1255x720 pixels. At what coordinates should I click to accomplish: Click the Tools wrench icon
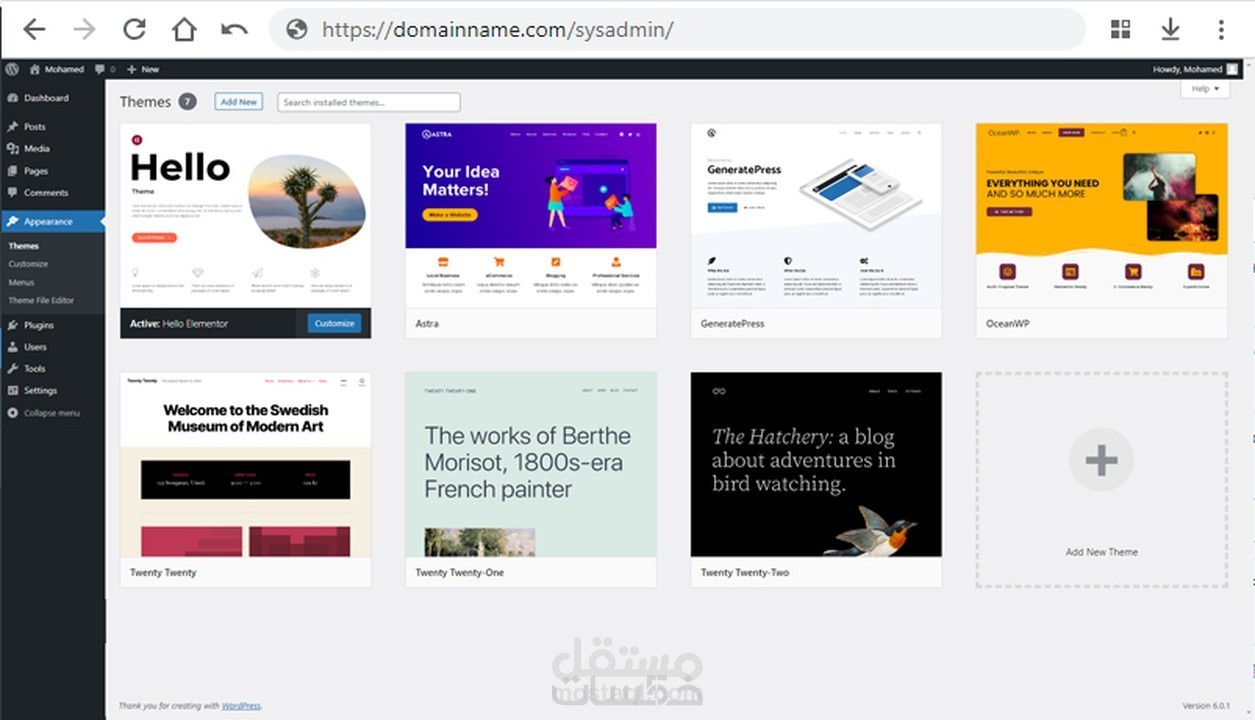click(12, 369)
